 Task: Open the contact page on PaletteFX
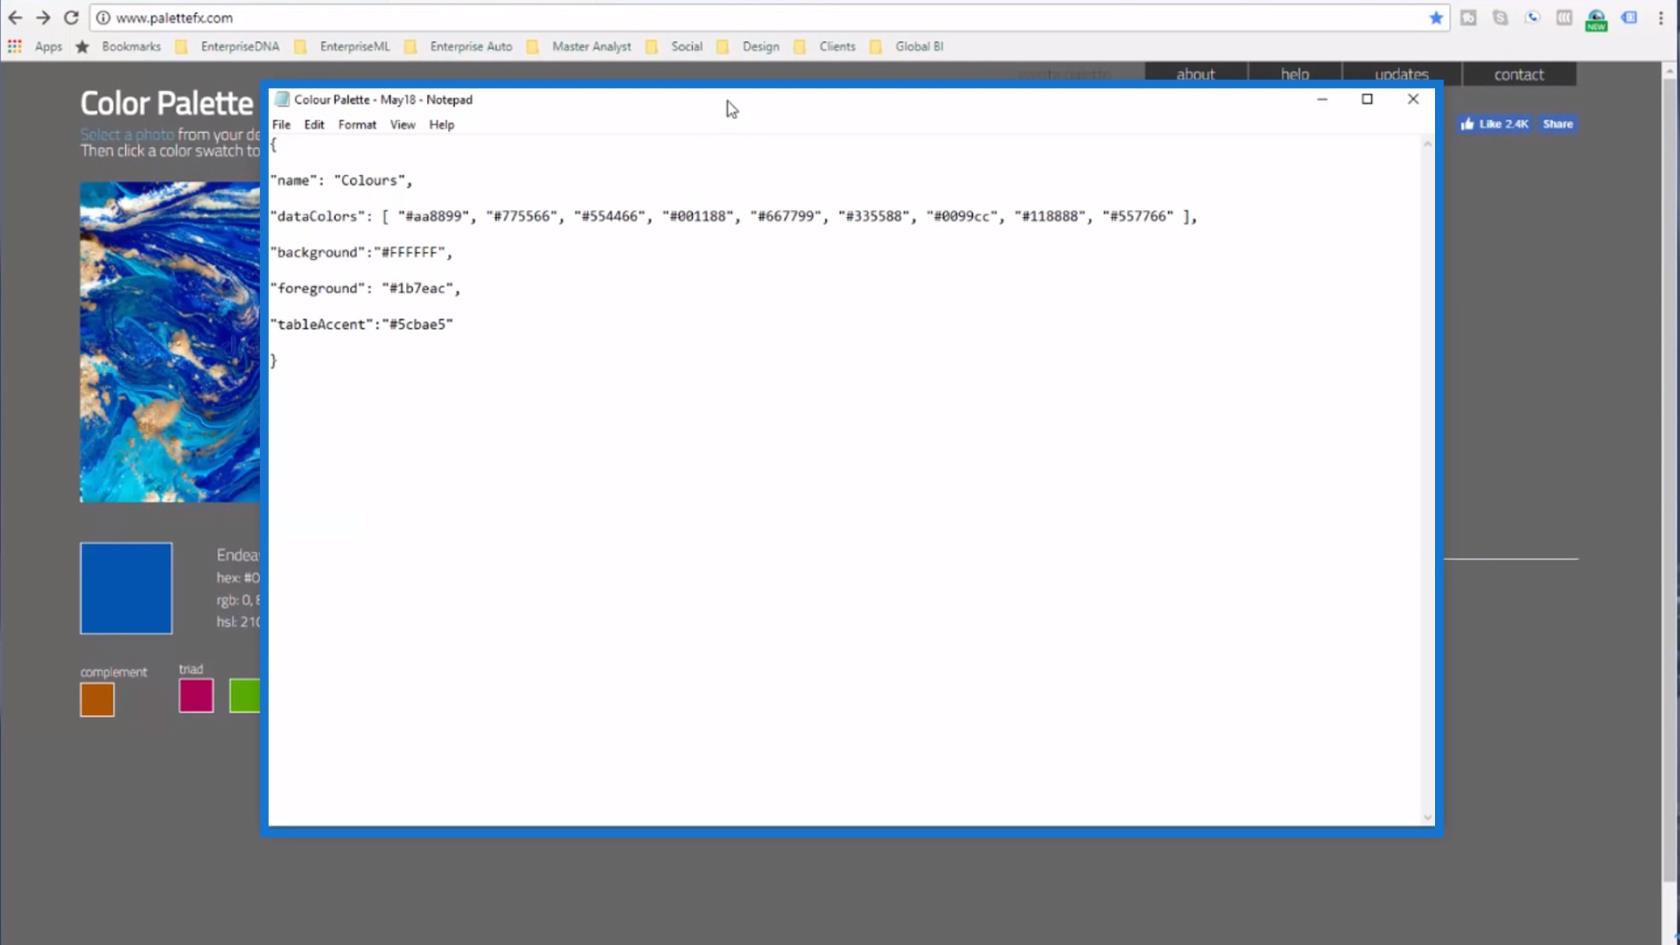[x=1519, y=74]
